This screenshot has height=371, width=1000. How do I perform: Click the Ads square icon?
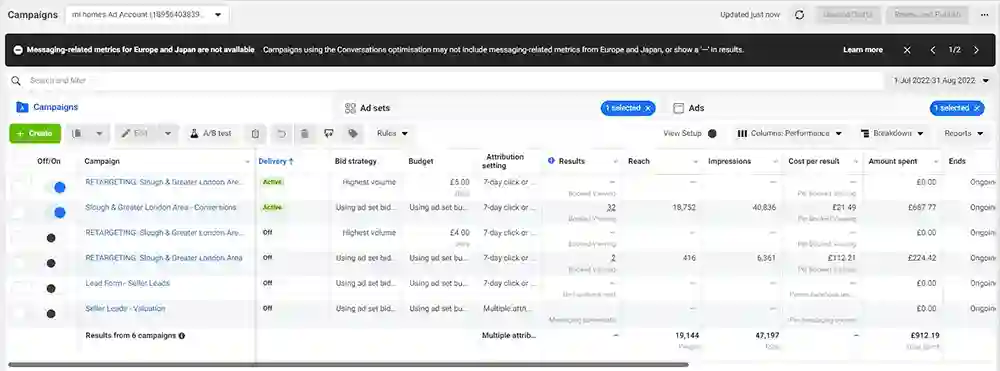click(679, 108)
